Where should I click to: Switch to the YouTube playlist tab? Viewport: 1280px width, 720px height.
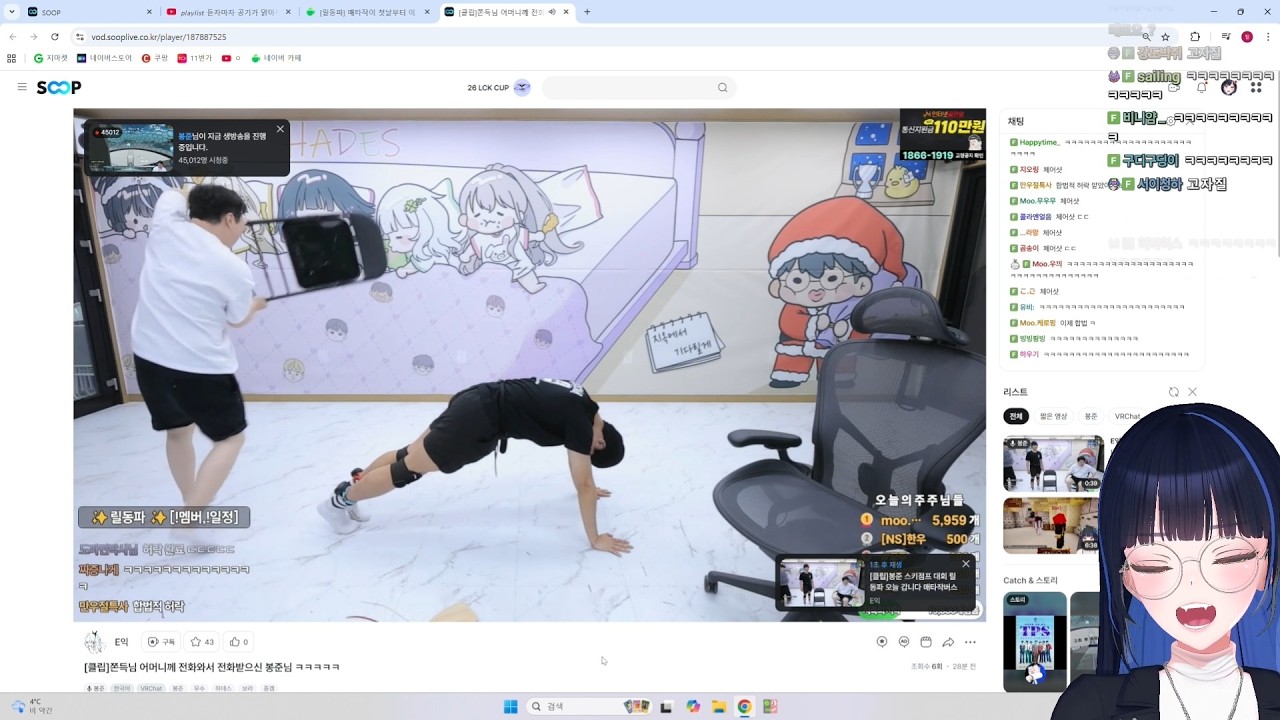[x=230, y=12]
